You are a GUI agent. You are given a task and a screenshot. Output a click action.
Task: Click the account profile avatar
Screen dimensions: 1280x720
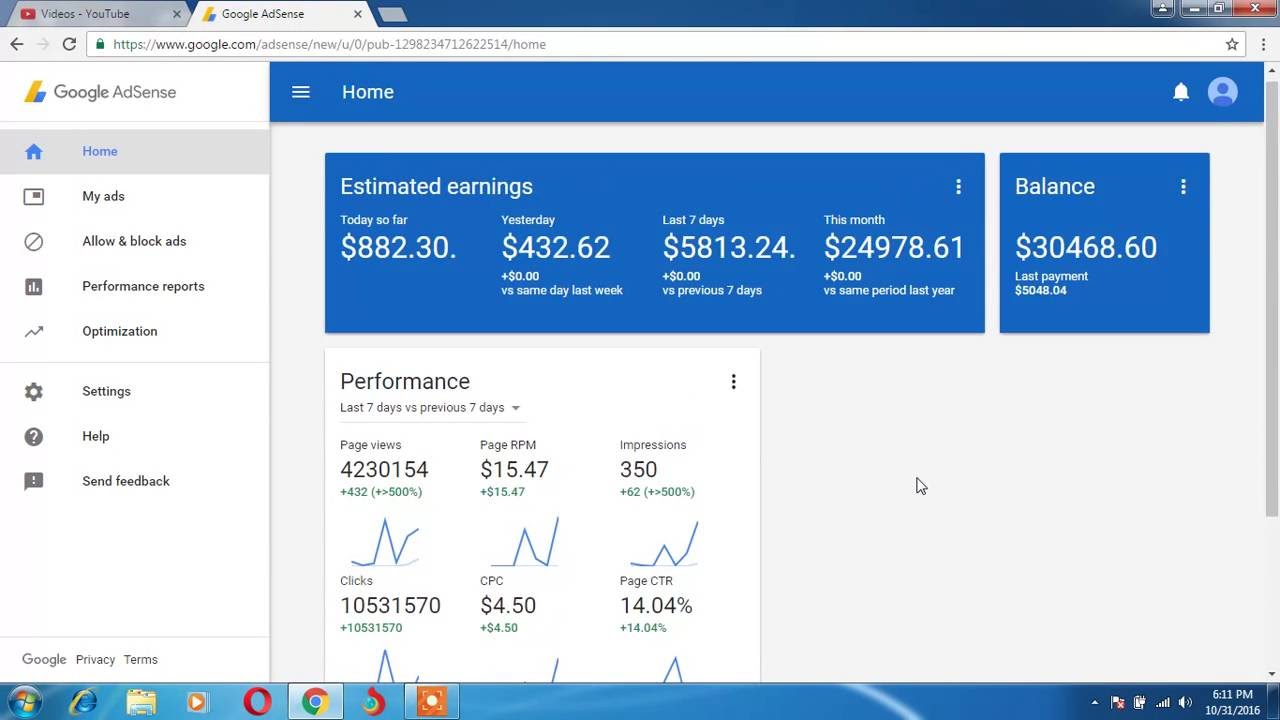click(1222, 91)
